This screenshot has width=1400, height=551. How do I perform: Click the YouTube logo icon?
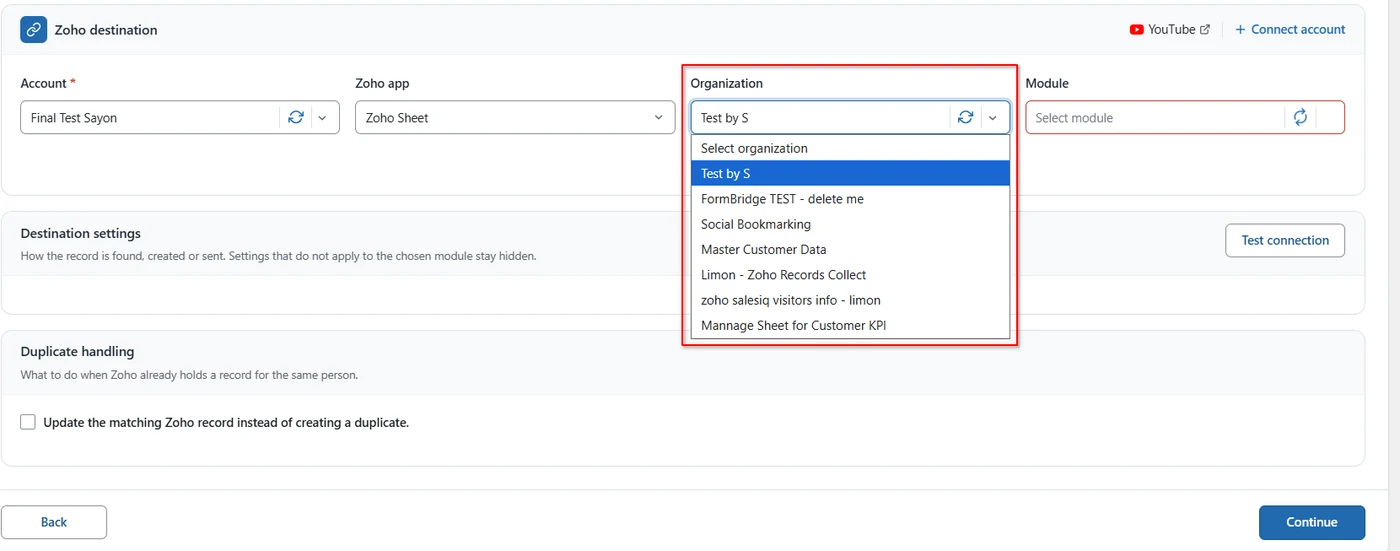point(1137,30)
